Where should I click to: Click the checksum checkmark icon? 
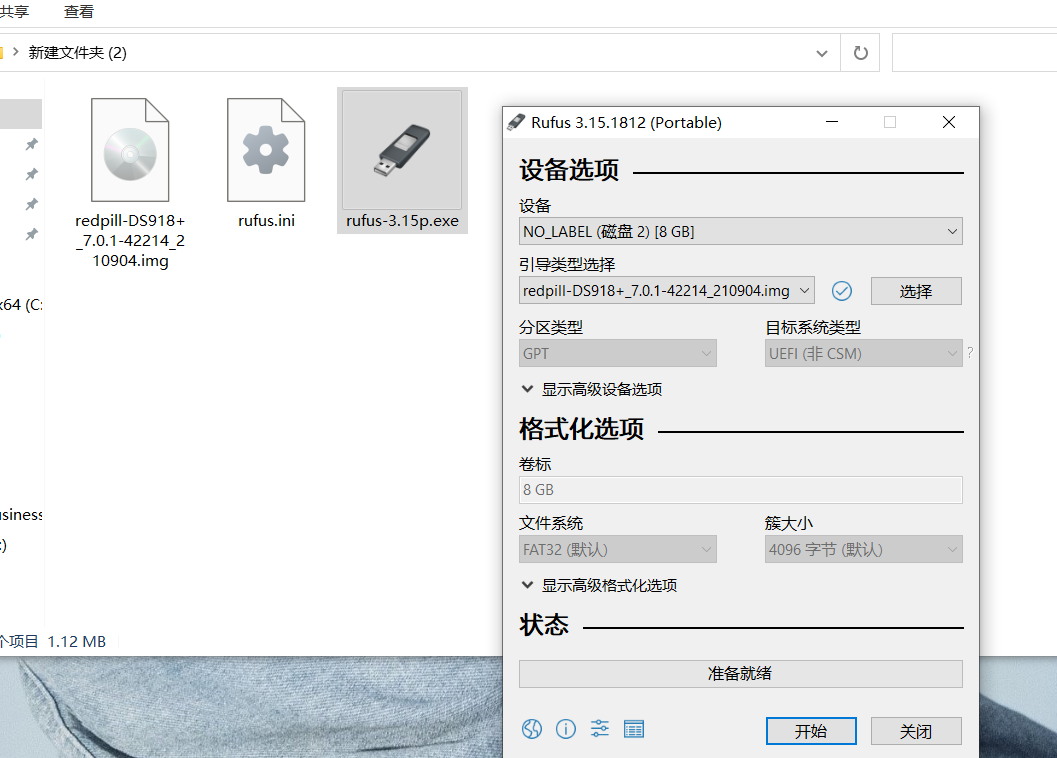842,291
